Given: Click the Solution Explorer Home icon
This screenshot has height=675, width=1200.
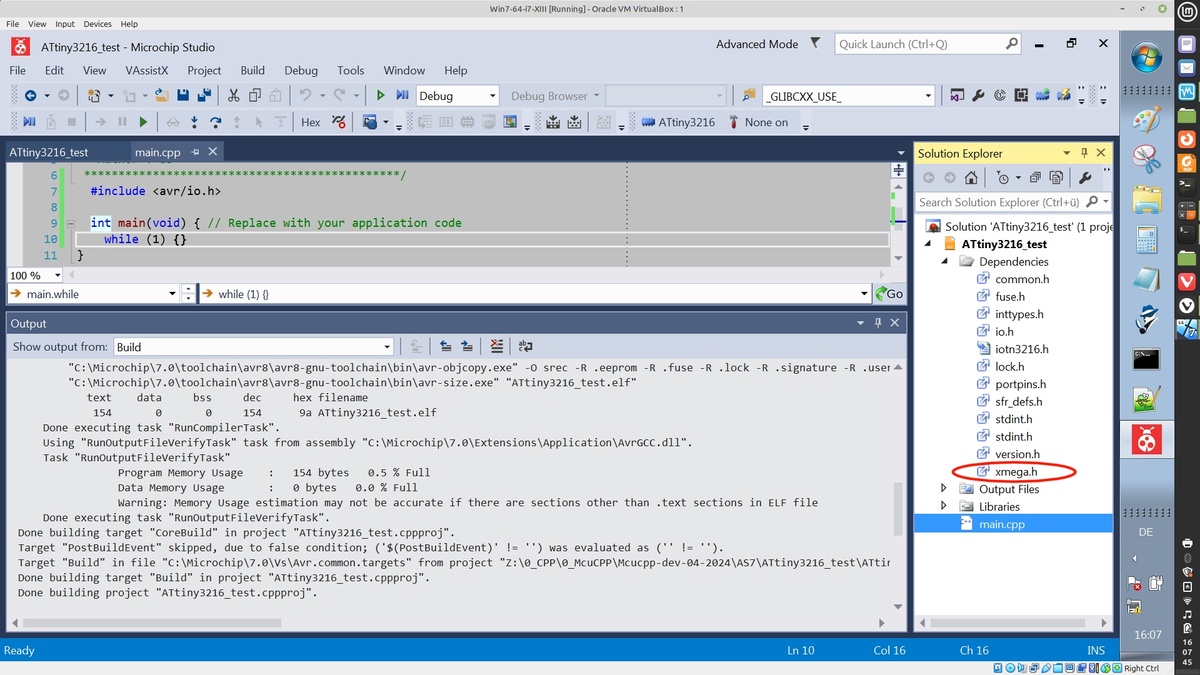Looking at the screenshot, I should click(x=971, y=178).
